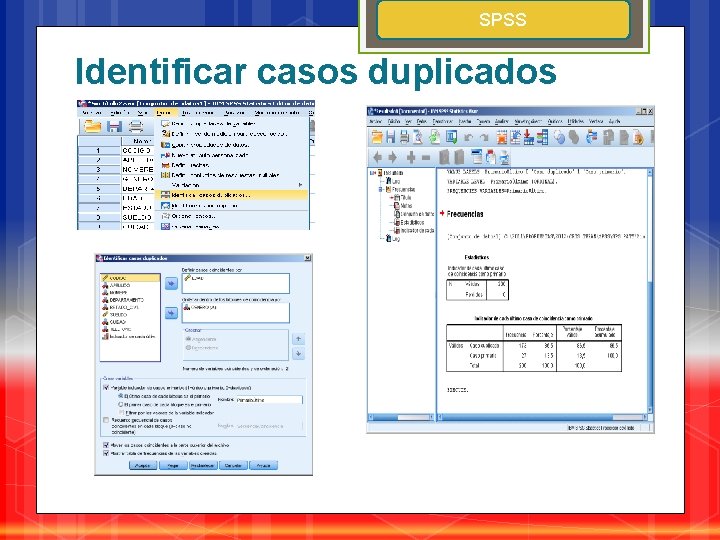Open Analizar menu in Viewer window
The width and height of the screenshot is (720, 540).
pos(501,122)
